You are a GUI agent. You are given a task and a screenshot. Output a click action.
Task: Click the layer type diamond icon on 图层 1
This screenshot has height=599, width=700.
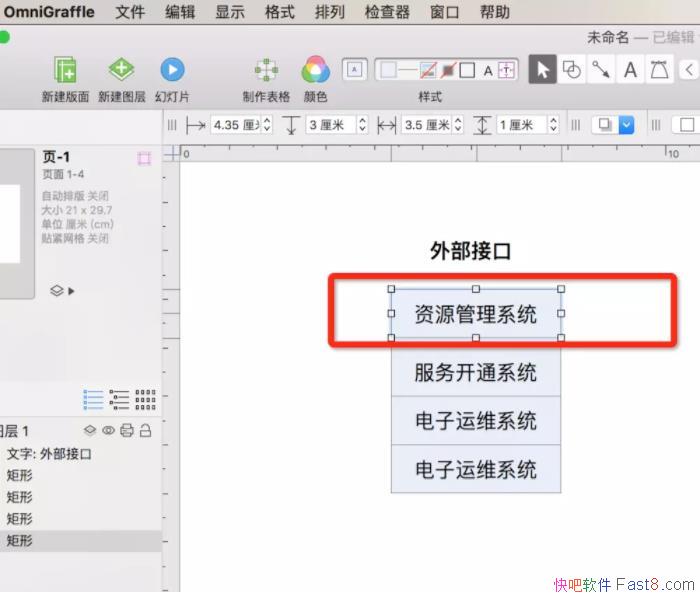90,430
